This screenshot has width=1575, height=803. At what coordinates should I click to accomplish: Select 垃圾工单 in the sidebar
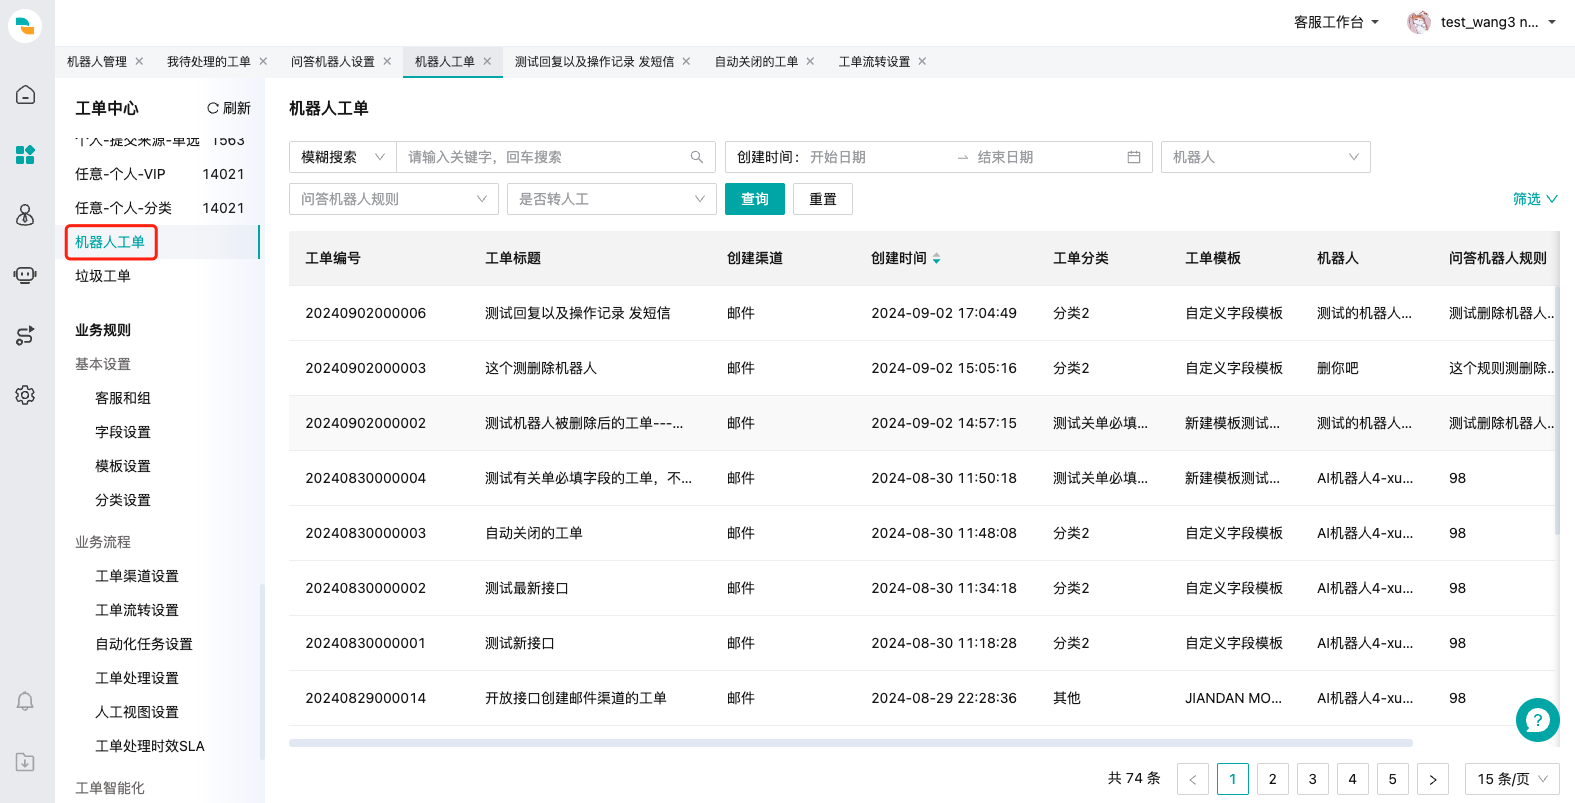(x=103, y=276)
